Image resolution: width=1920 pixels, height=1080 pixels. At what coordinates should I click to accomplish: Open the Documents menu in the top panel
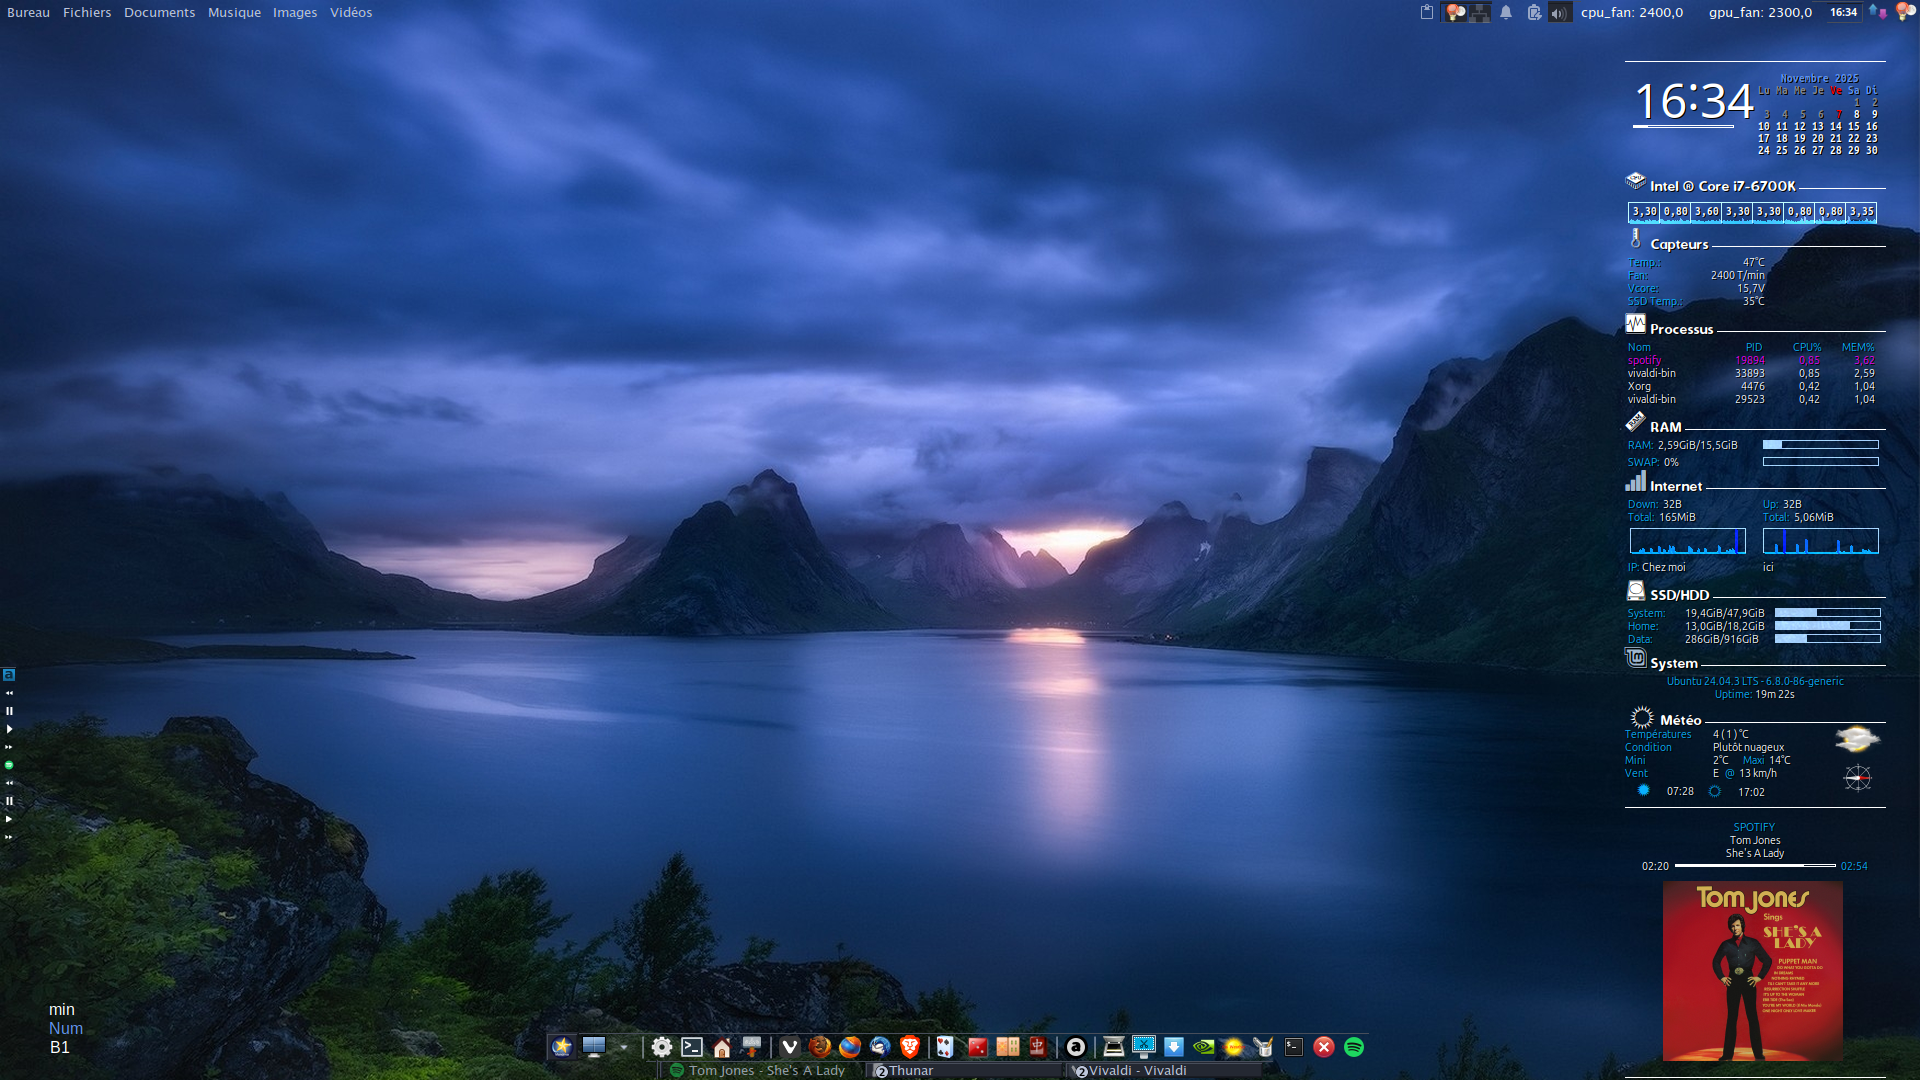[x=159, y=13]
